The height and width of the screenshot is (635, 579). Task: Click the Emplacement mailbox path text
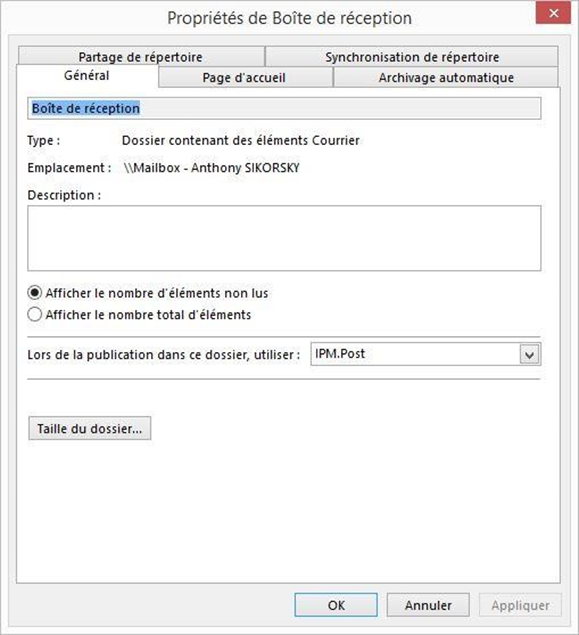212,168
